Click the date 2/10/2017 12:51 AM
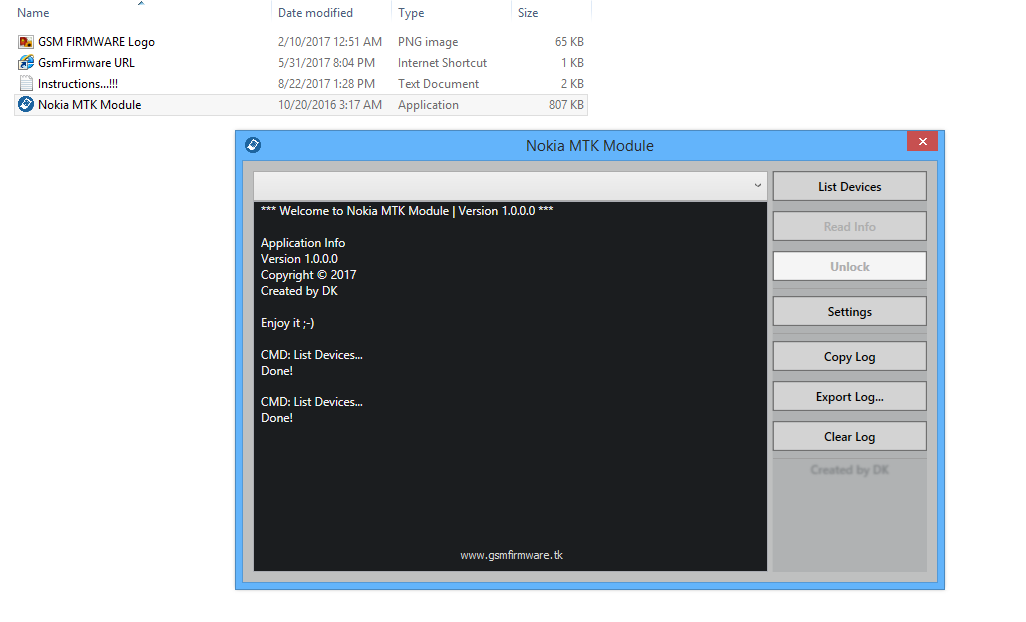Screen dimensions: 1026x622 click(x=330, y=42)
